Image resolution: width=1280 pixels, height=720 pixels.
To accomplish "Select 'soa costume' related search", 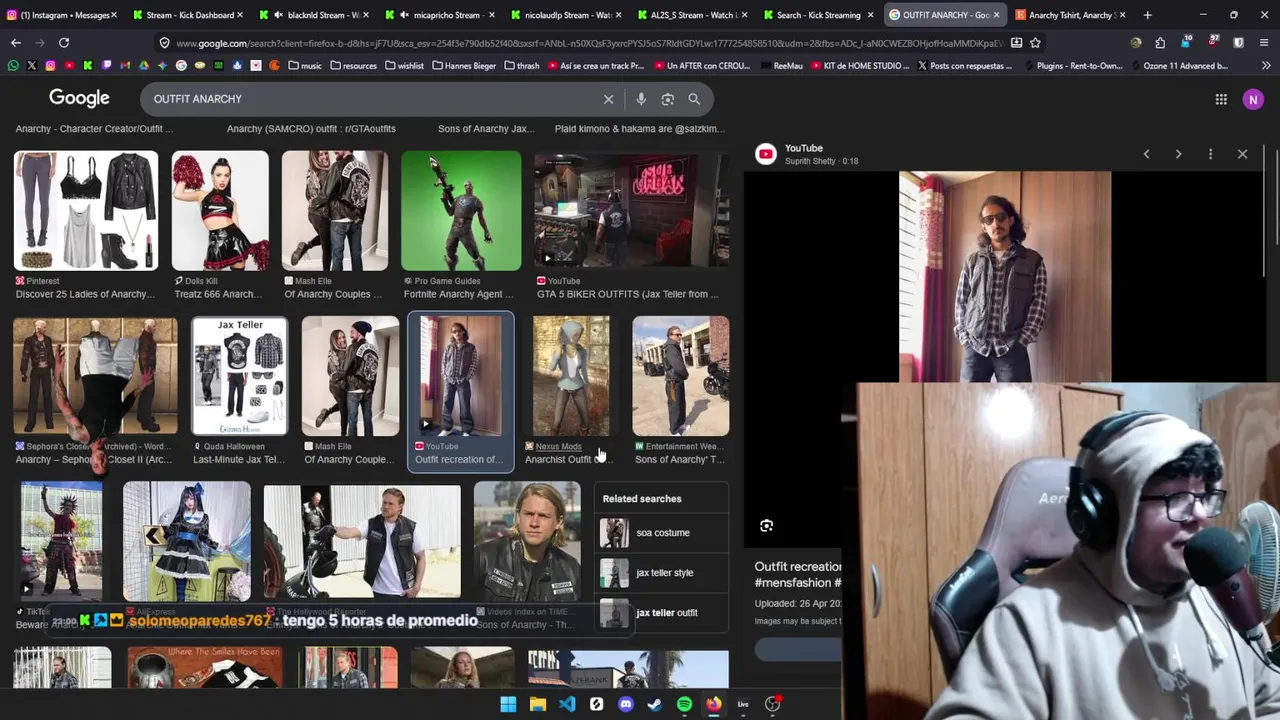I will (661, 533).
